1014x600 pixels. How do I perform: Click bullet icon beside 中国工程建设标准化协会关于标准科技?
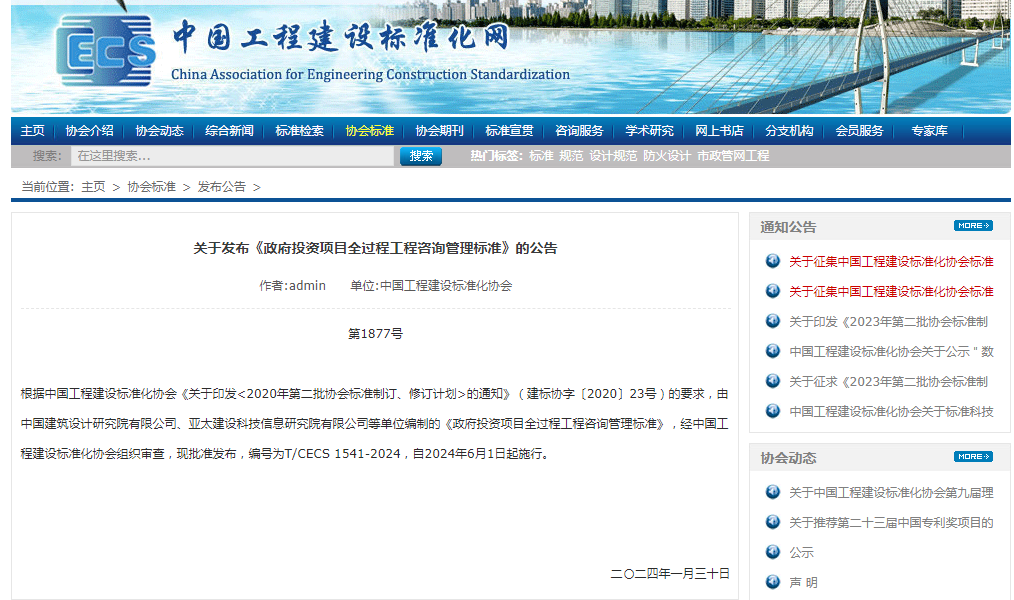click(773, 411)
